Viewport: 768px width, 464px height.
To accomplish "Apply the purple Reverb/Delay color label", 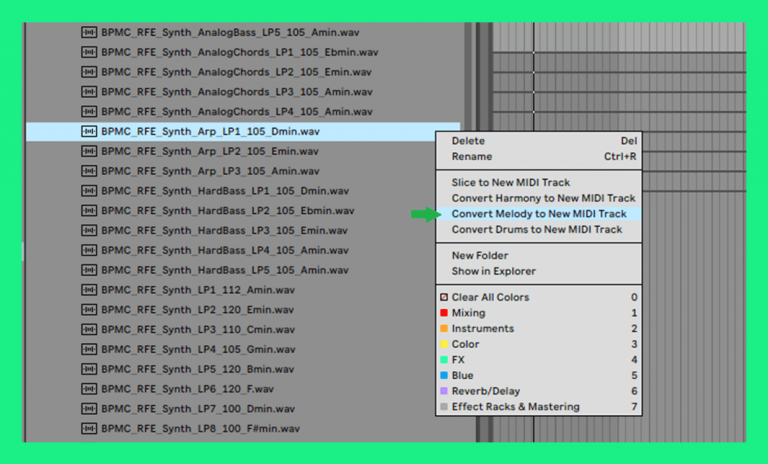I will tap(485, 391).
